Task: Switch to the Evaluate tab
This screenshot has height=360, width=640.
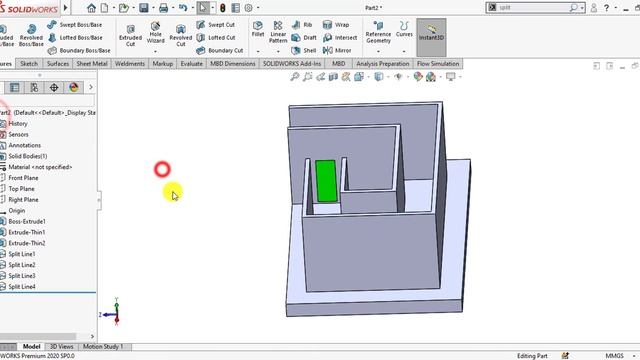Action: 191,64
